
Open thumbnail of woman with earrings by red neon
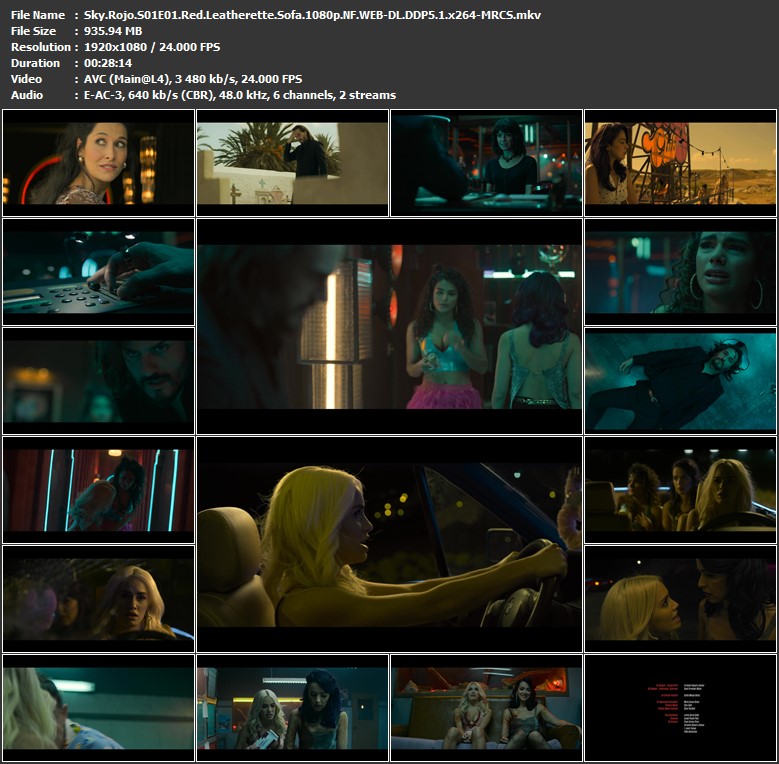pyautogui.click(x=98, y=163)
